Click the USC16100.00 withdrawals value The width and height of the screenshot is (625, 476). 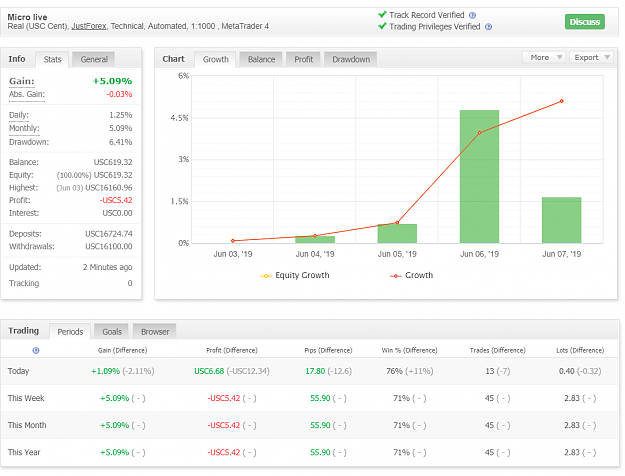[x=108, y=247]
